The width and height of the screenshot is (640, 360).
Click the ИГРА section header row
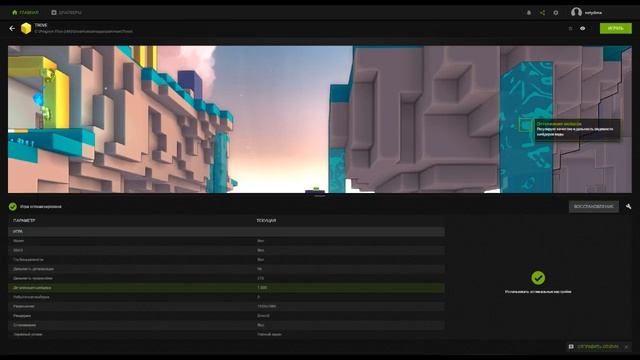coord(227,231)
